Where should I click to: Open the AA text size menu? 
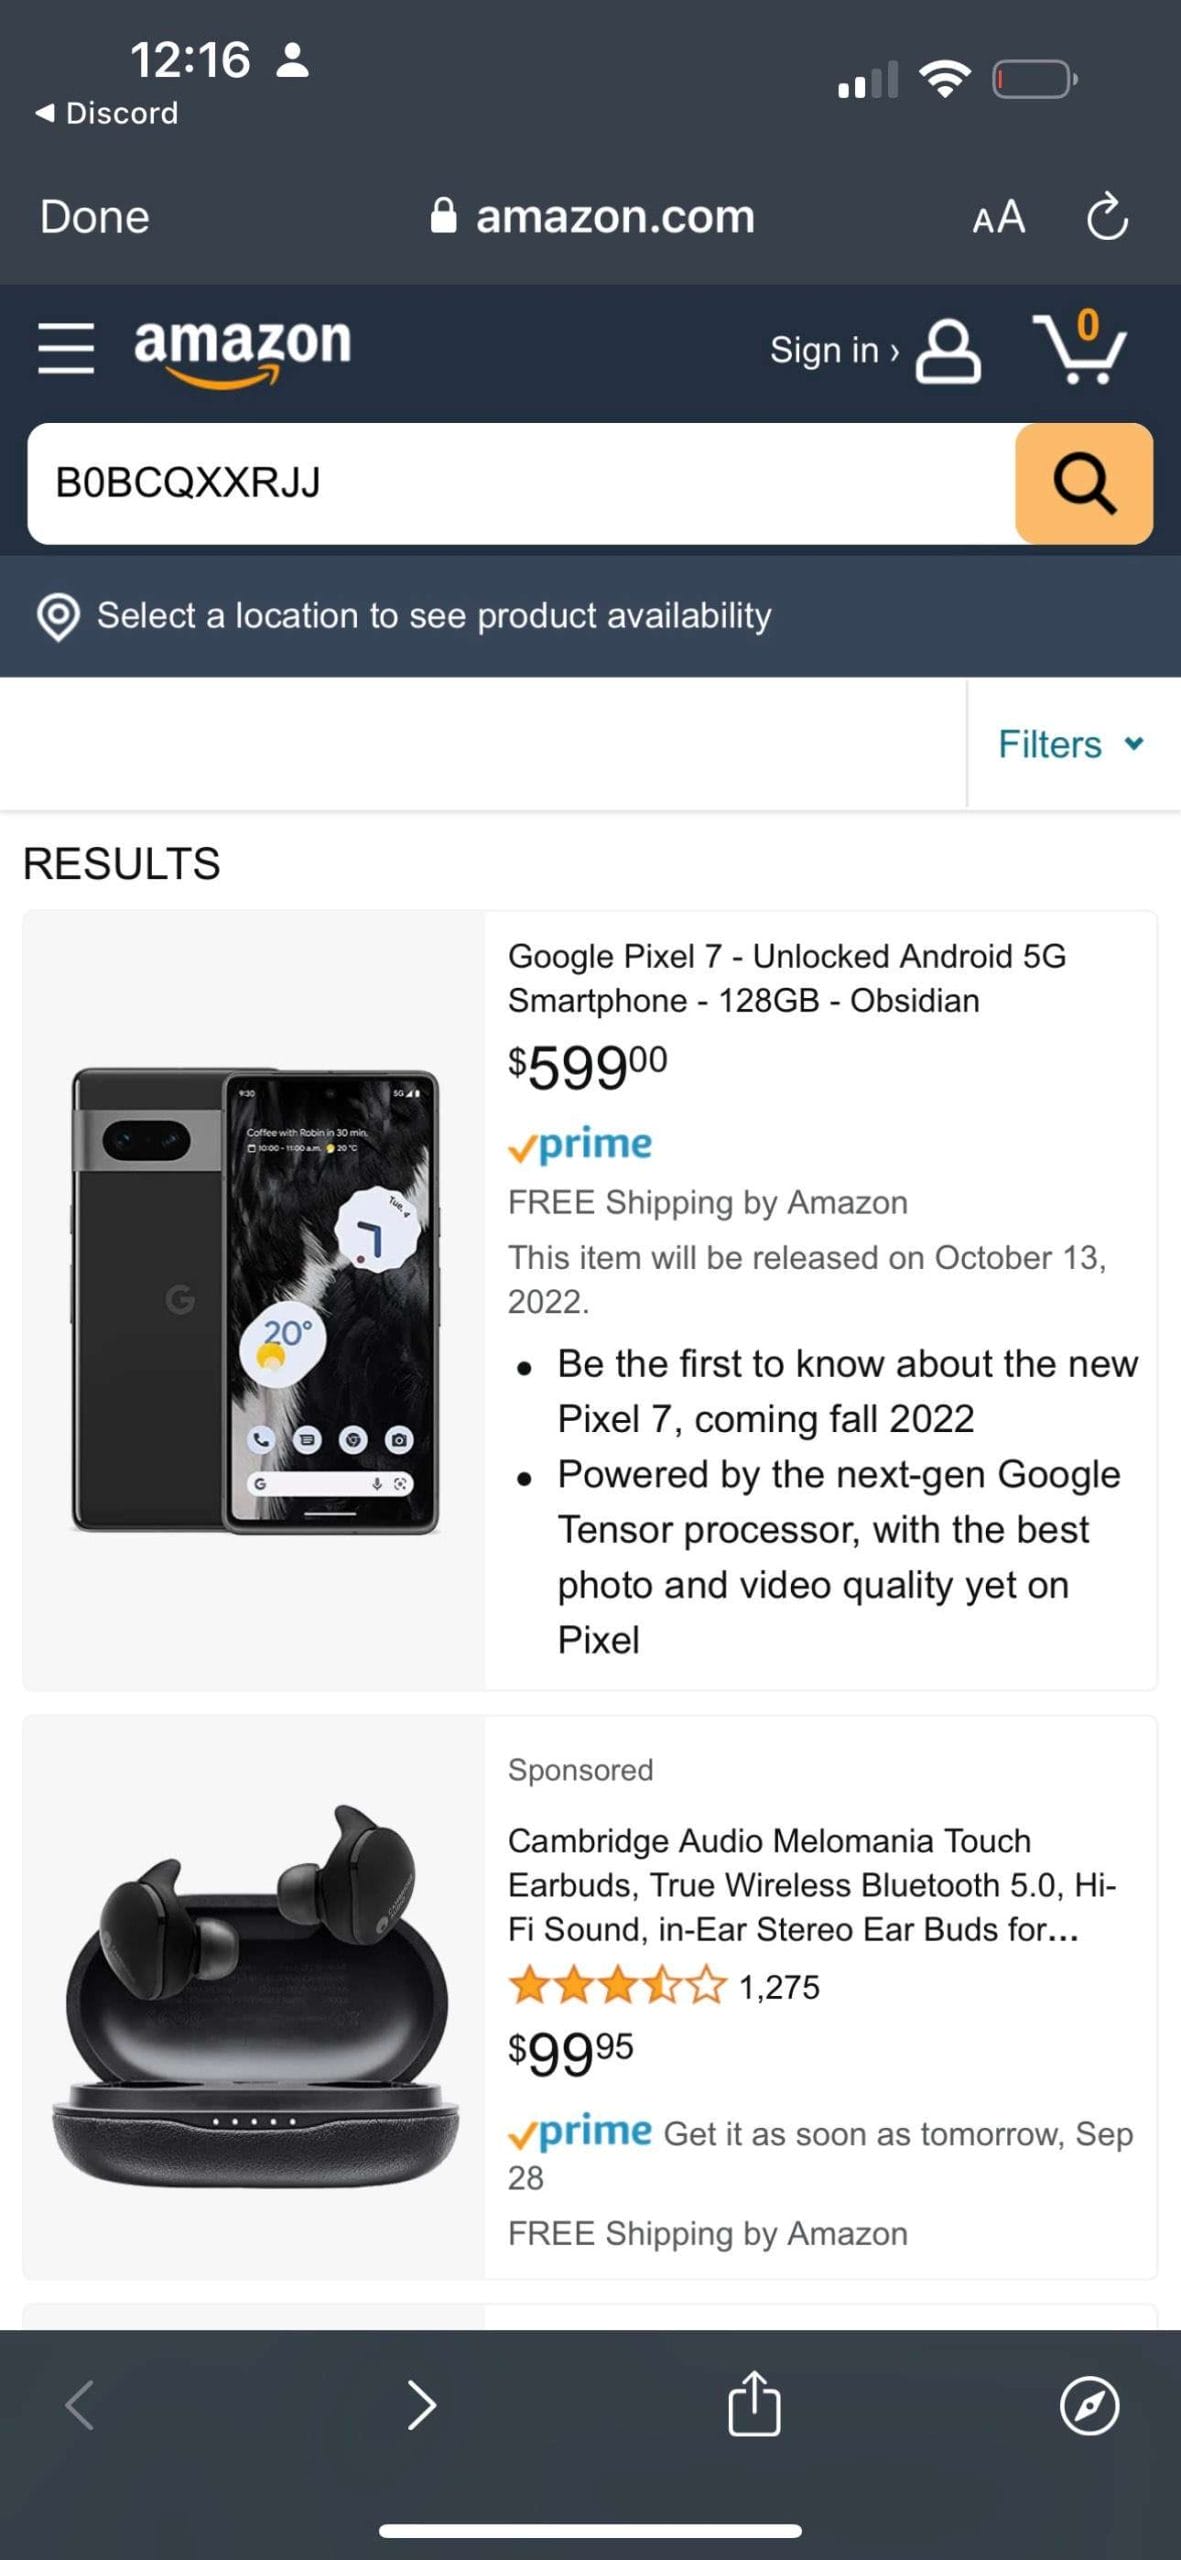[x=998, y=217]
